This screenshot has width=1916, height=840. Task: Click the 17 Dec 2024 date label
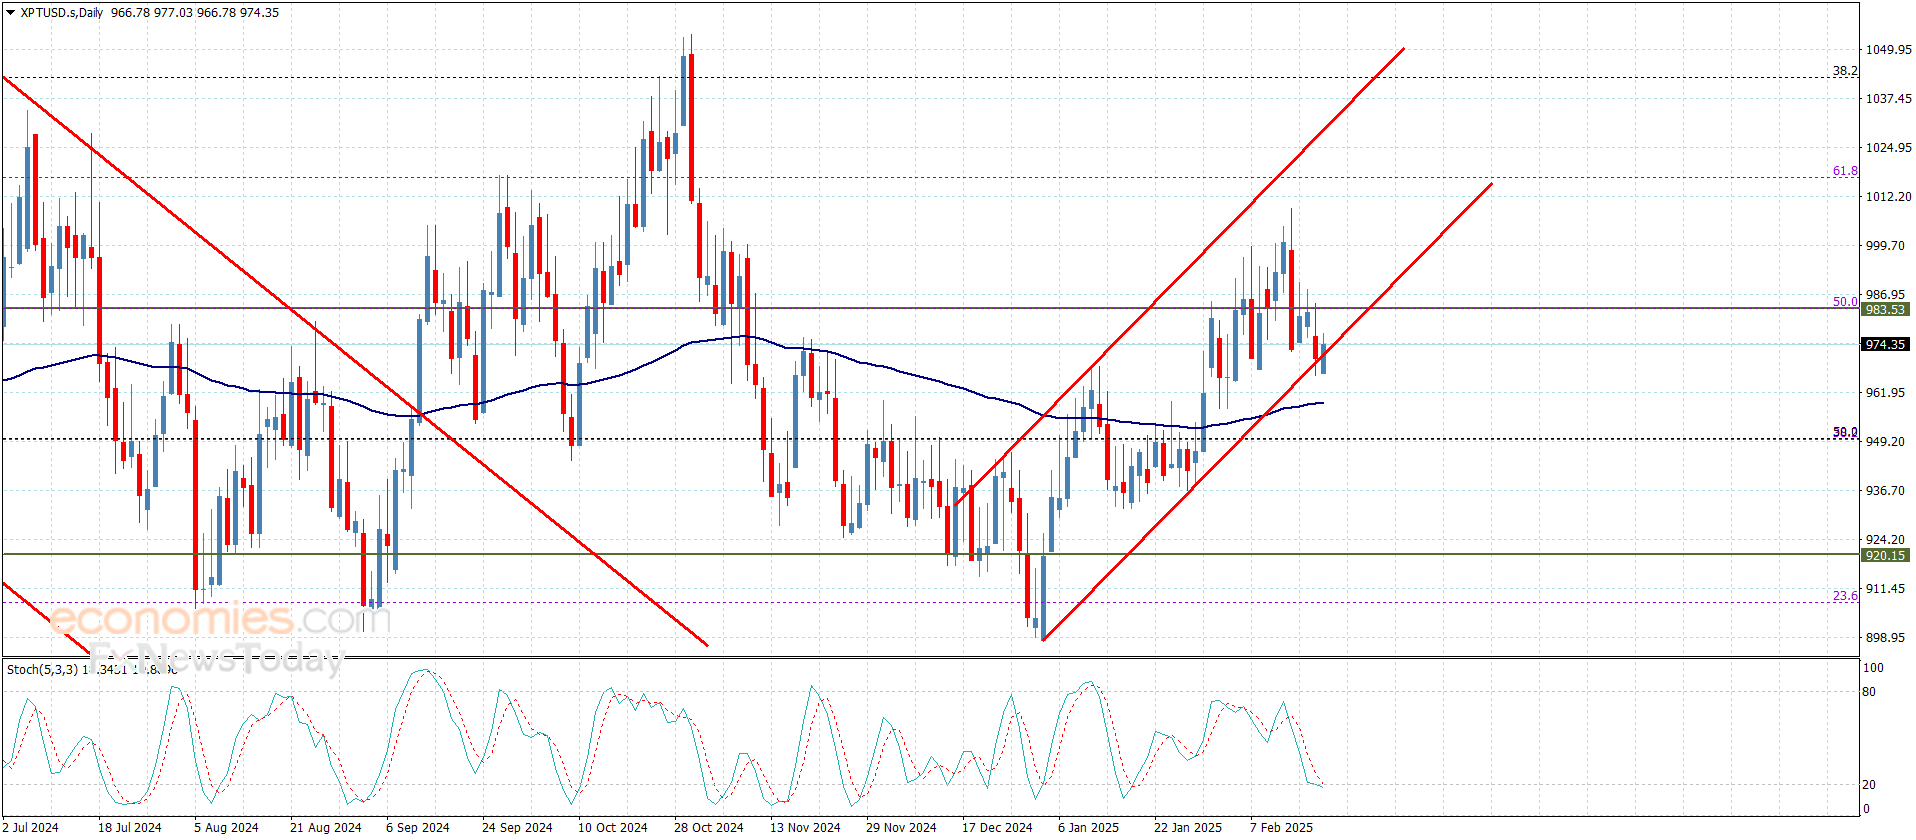[x=997, y=827]
